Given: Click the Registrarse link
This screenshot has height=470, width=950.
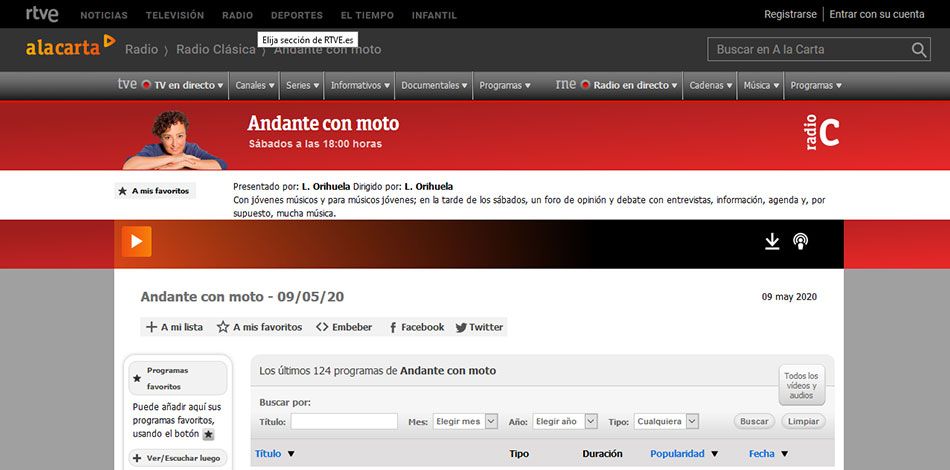Looking at the screenshot, I should (x=790, y=14).
